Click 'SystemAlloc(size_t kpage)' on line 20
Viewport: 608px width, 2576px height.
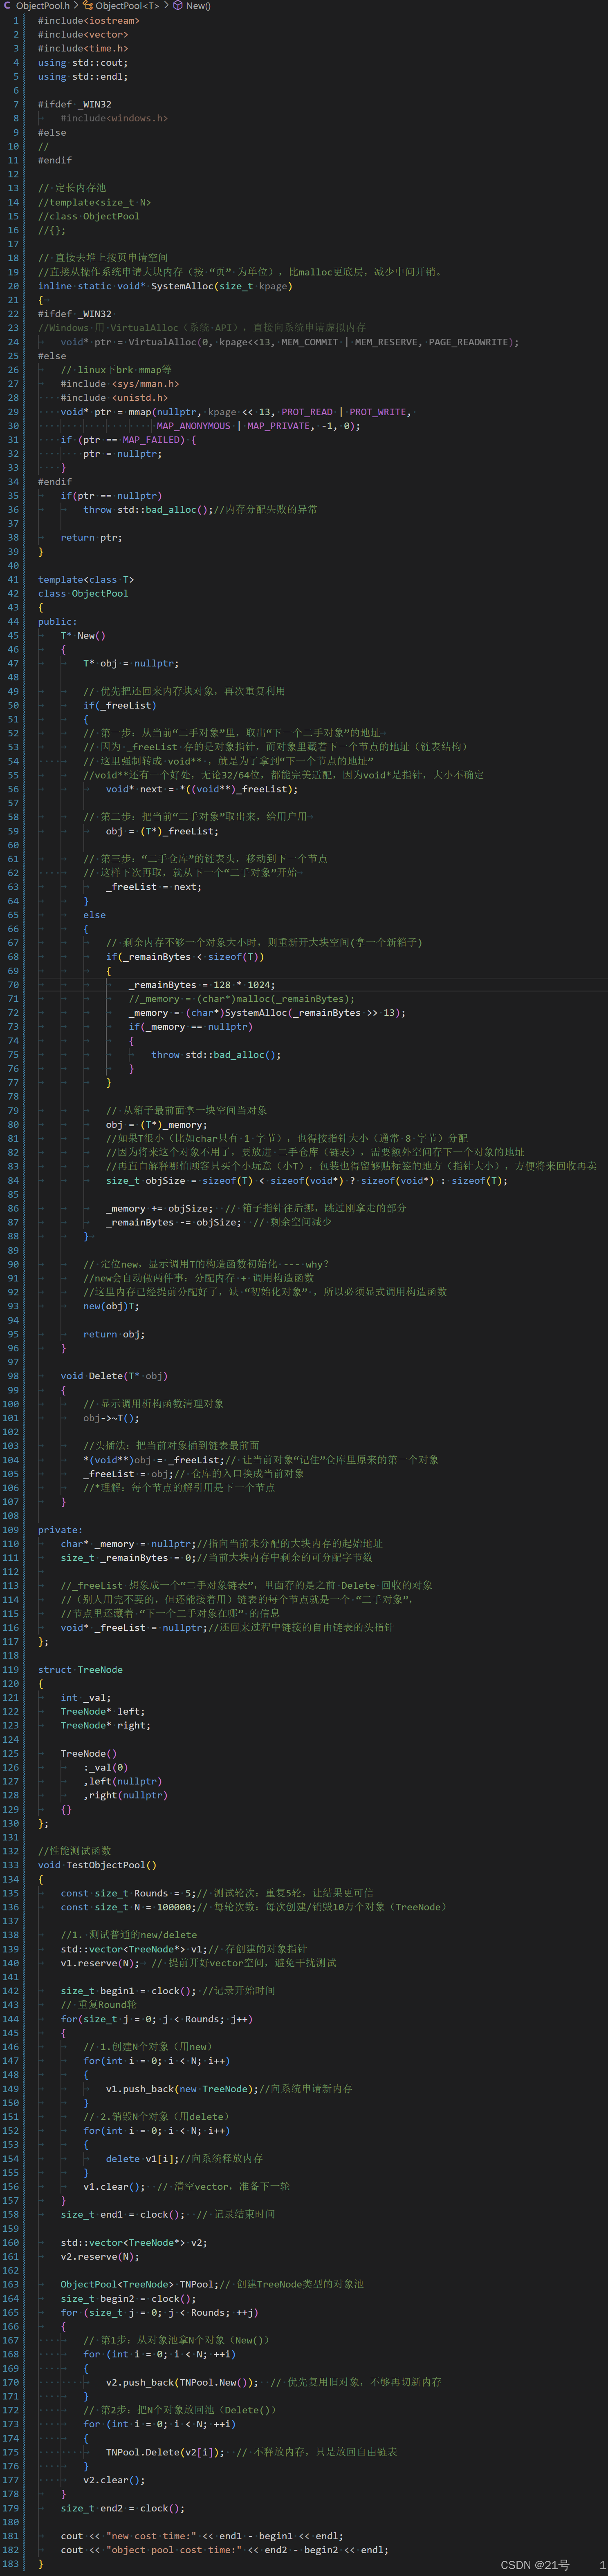point(221,286)
